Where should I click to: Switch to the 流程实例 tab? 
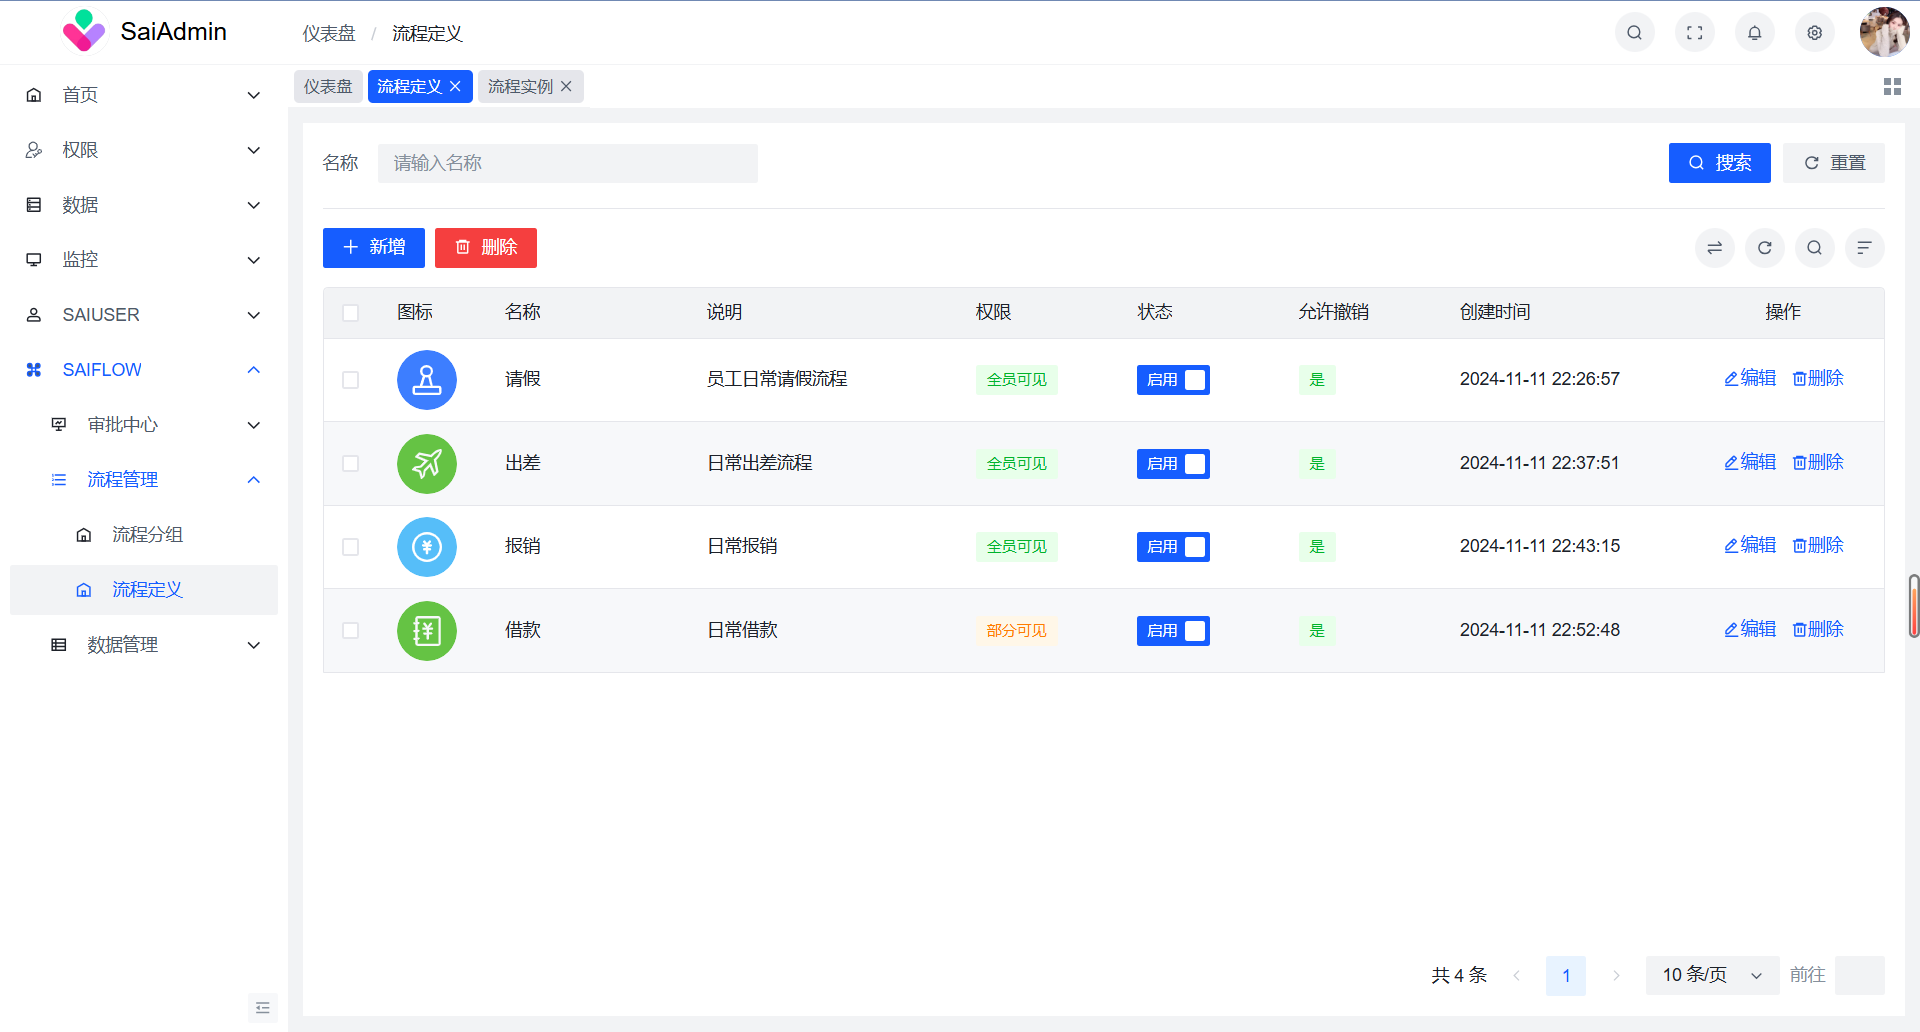pos(521,86)
